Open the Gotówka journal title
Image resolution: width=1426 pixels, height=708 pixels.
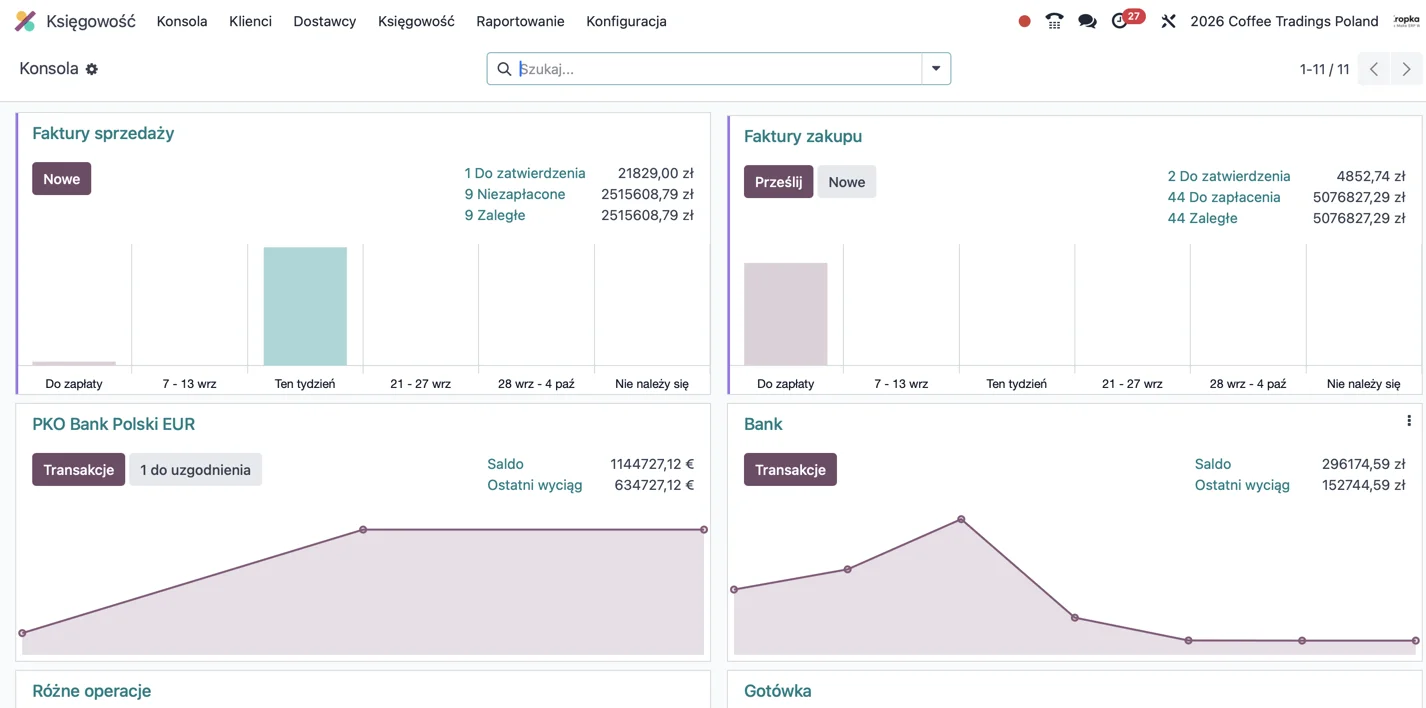pos(778,691)
